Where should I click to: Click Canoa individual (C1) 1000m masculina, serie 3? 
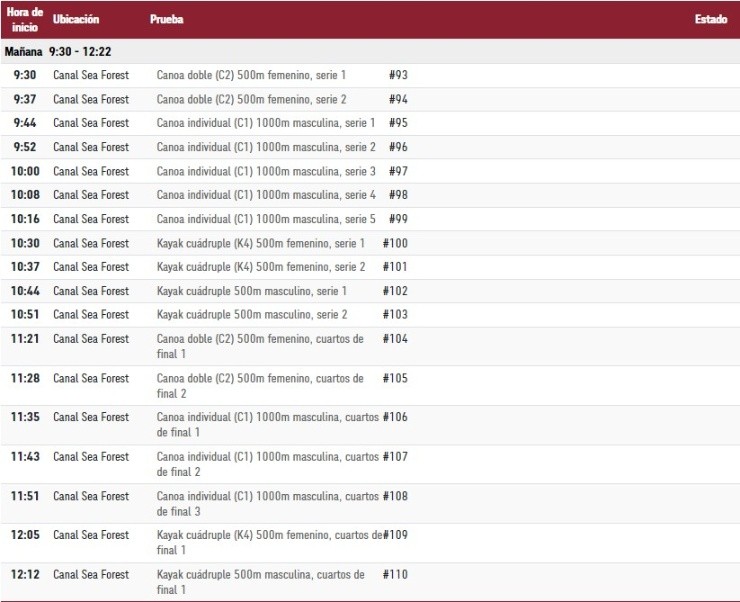point(266,171)
